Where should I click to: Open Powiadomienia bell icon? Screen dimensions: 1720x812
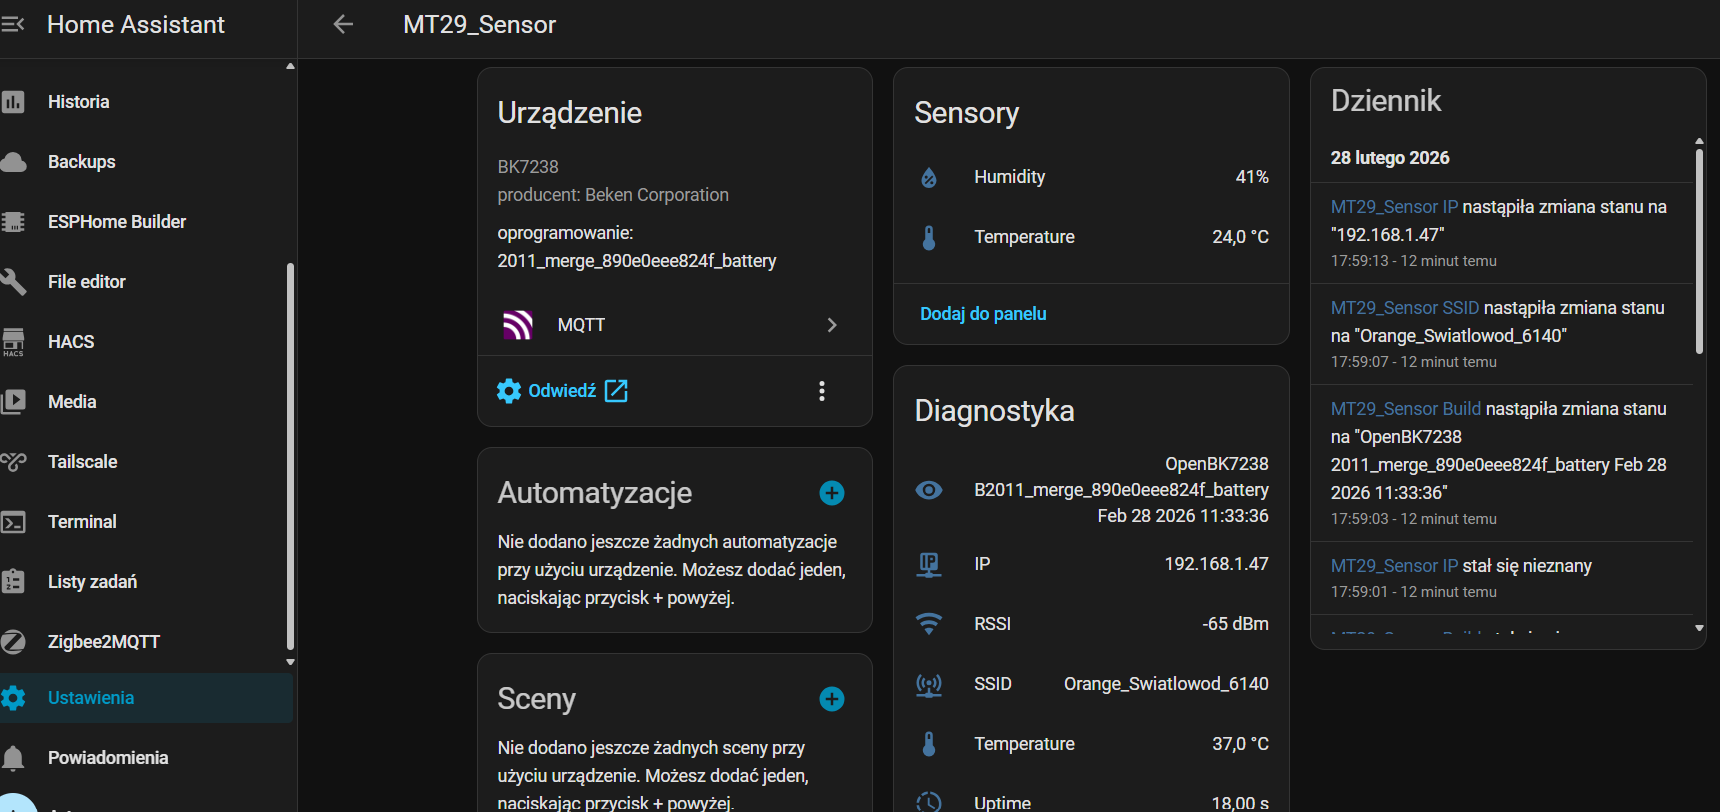(13, 758)
